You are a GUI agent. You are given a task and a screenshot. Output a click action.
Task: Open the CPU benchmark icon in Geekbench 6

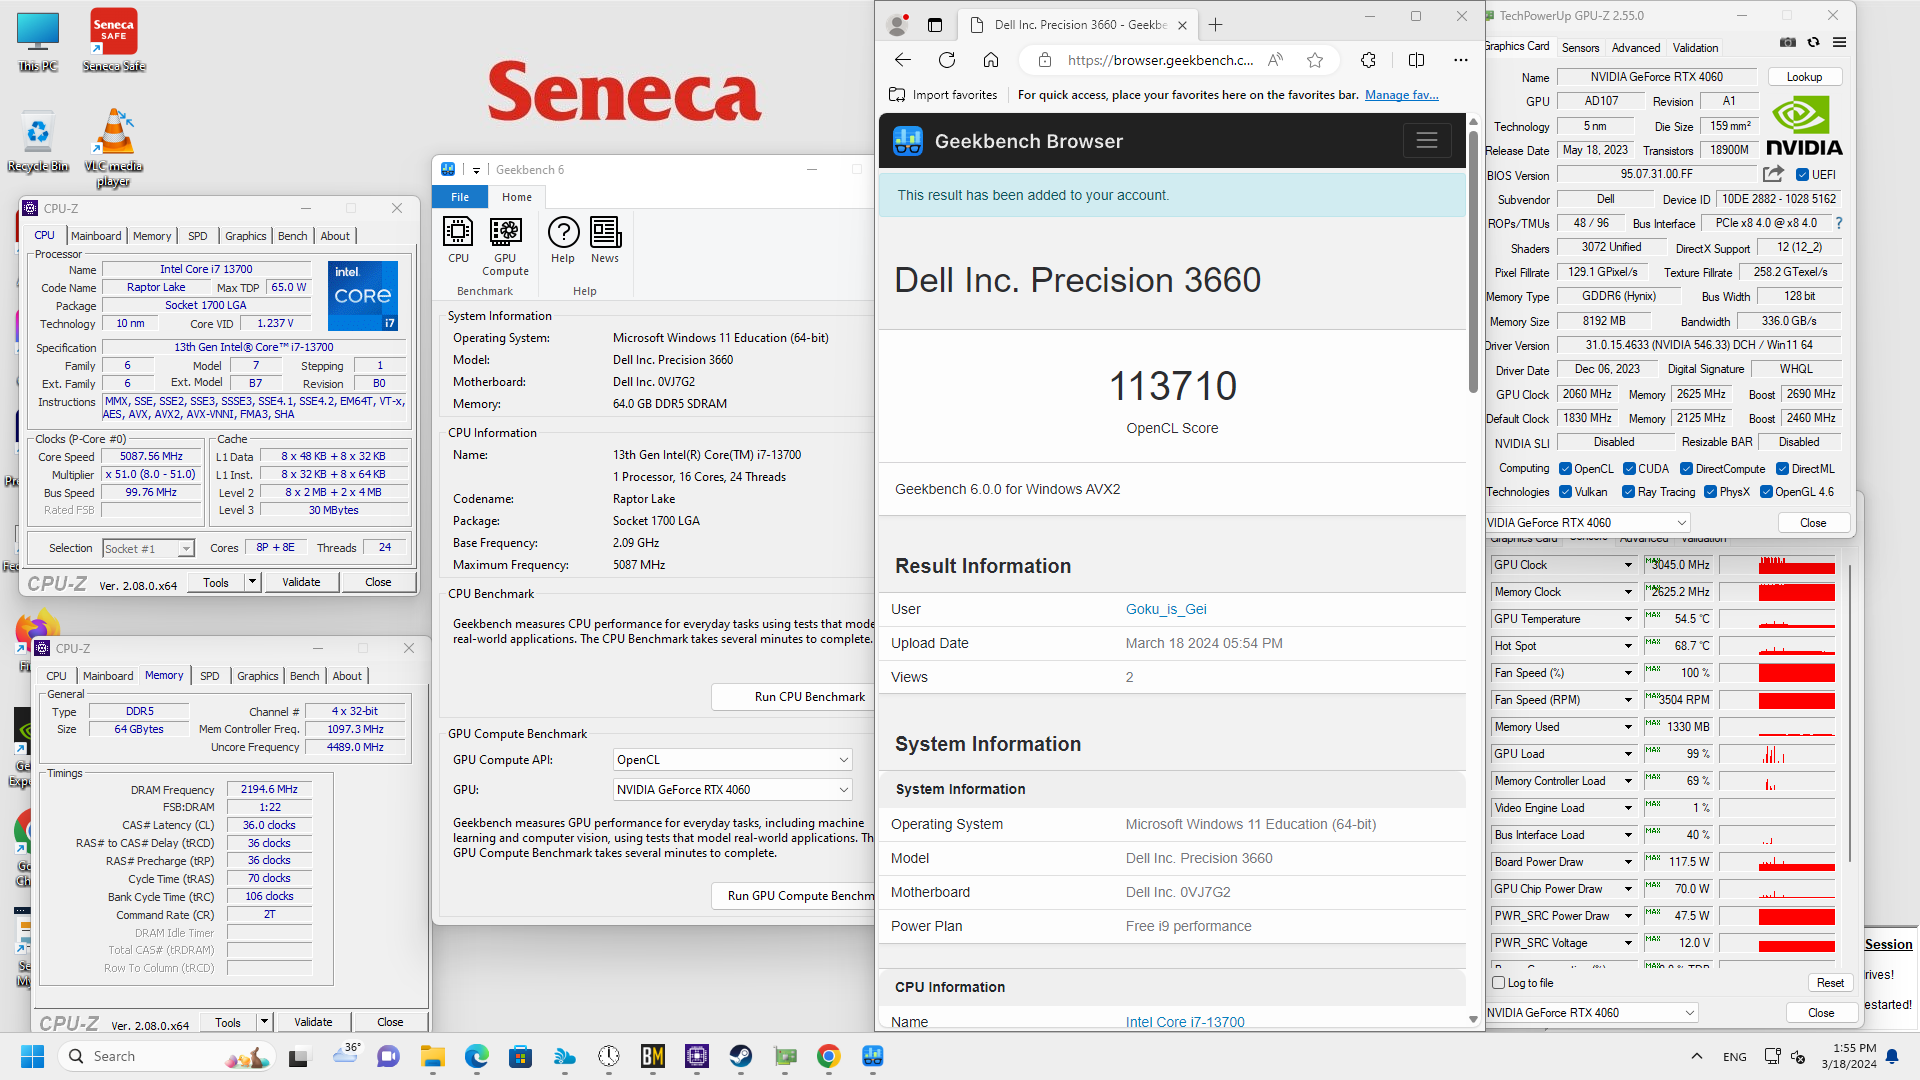pyautogui.click(x=458, y=241)
